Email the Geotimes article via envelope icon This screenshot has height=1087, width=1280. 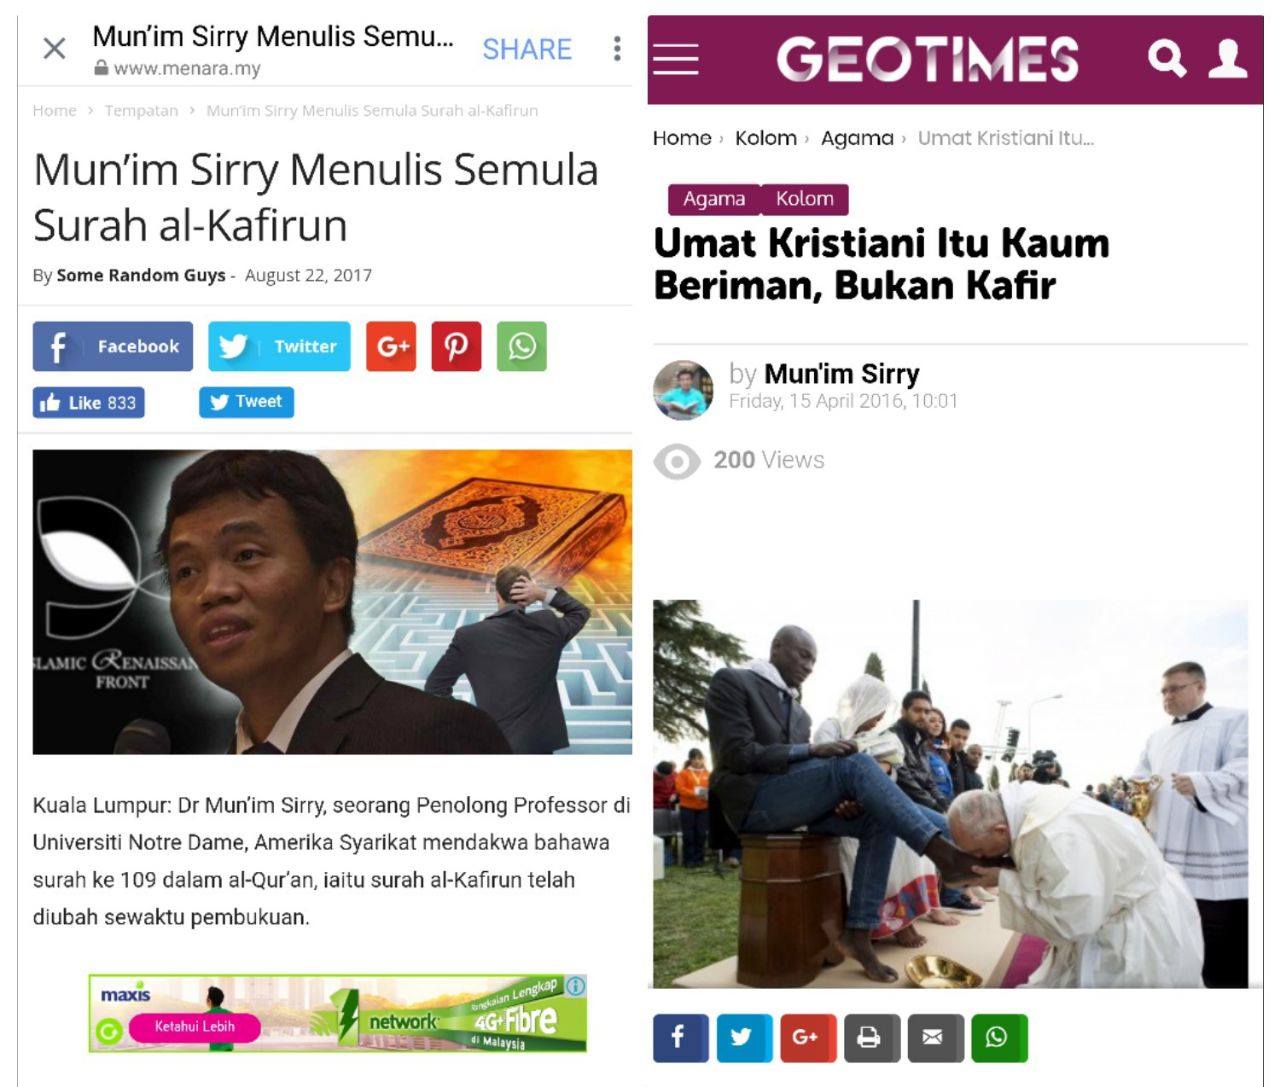point(933,1037)
